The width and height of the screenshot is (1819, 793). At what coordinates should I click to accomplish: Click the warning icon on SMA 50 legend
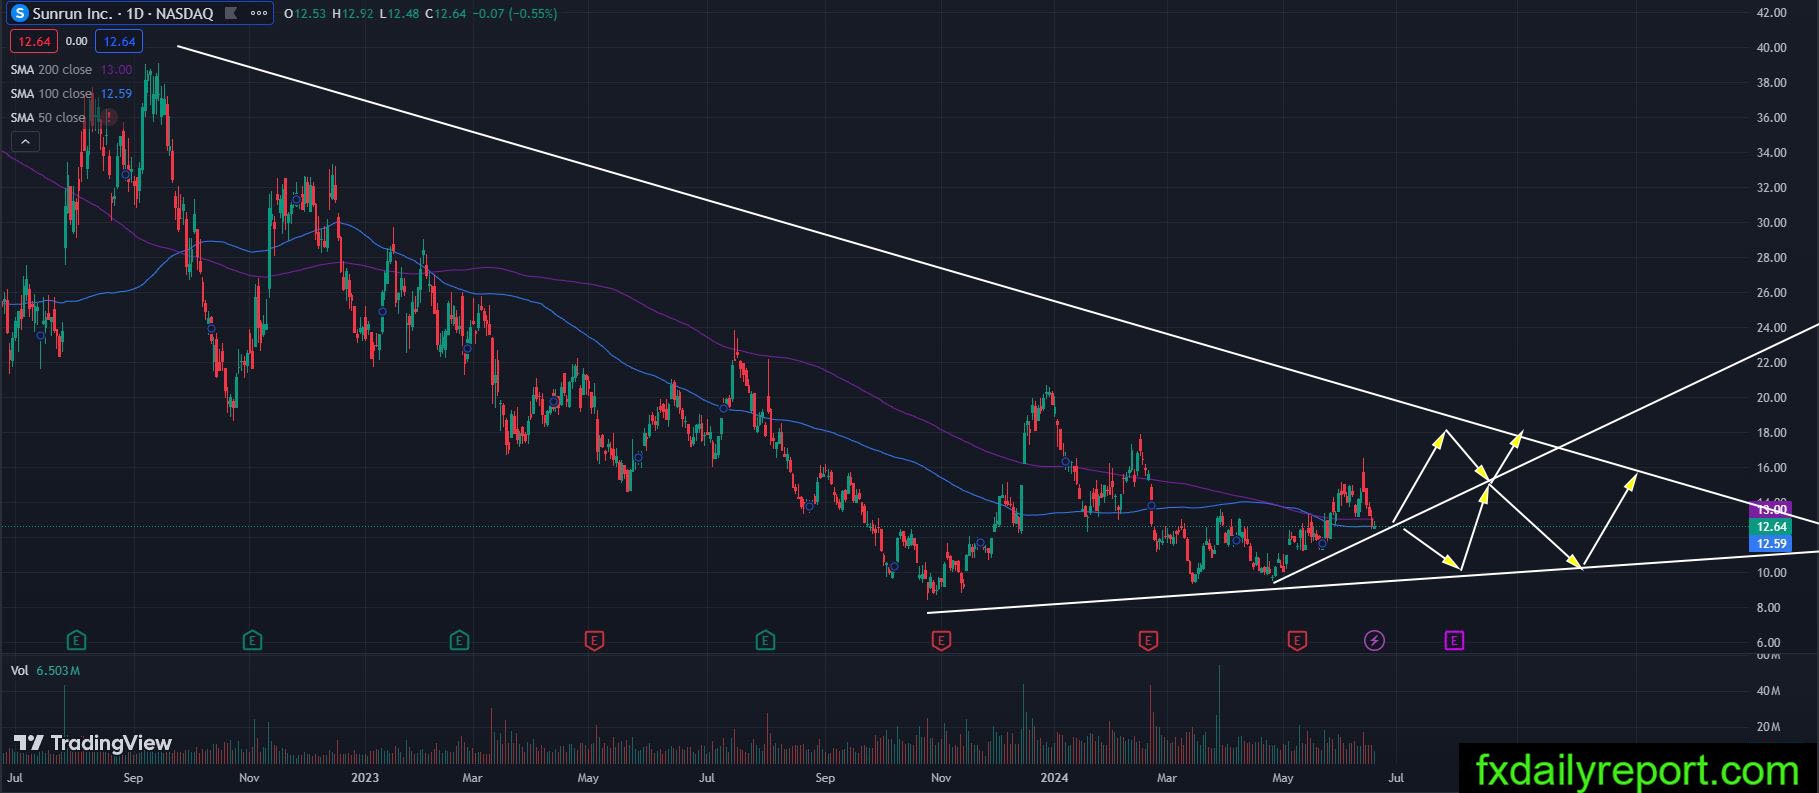tap(108, 118)
